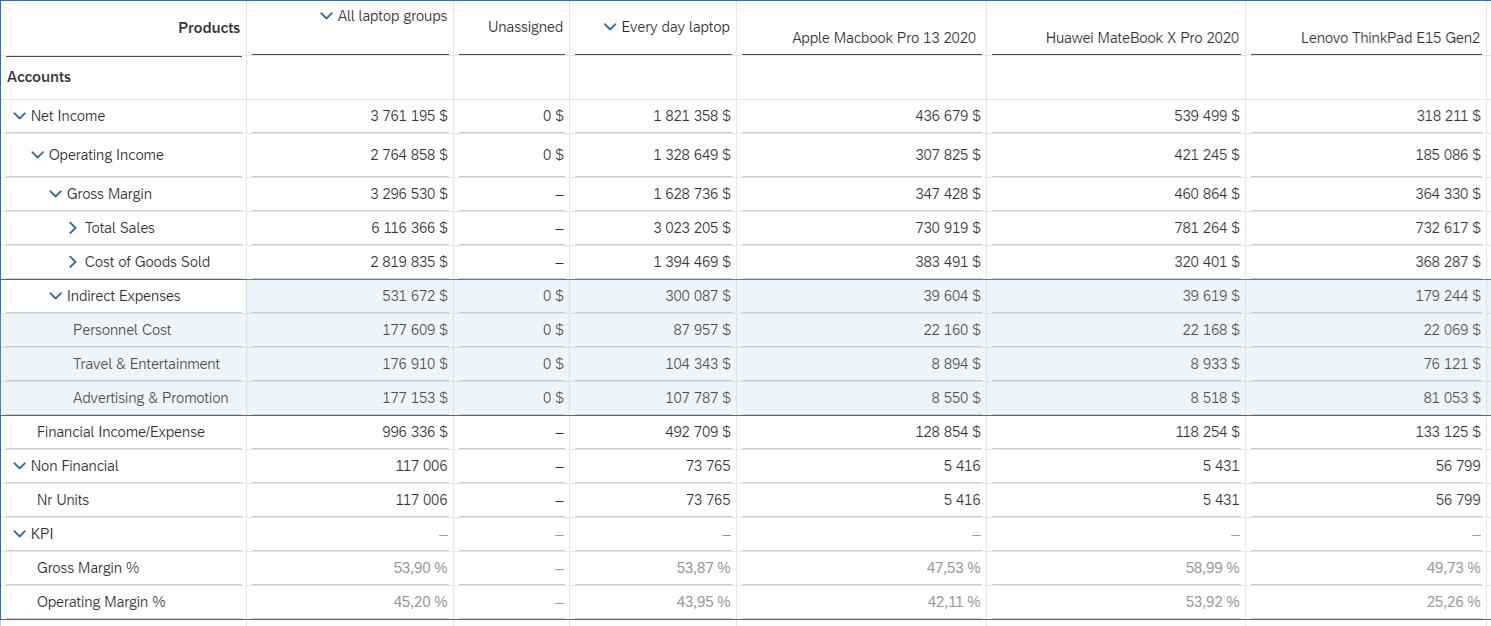Click the Huawei Gross Margin % 58,99 %
This screenshot has width=1491, height=626.
pos(1212,568)
